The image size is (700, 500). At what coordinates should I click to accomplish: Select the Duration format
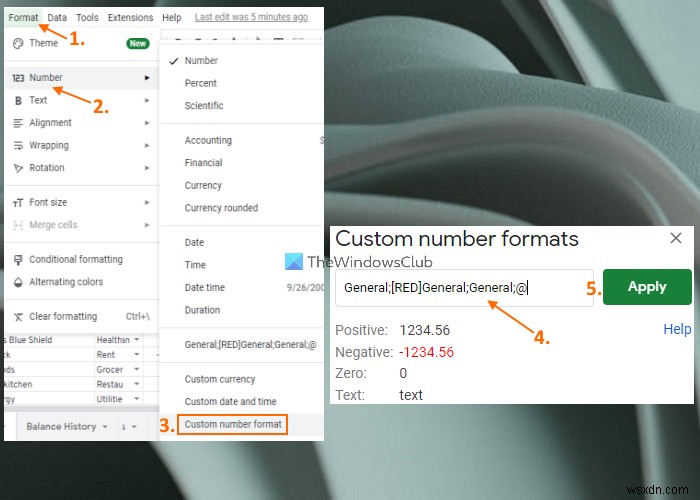click(242, 310)
